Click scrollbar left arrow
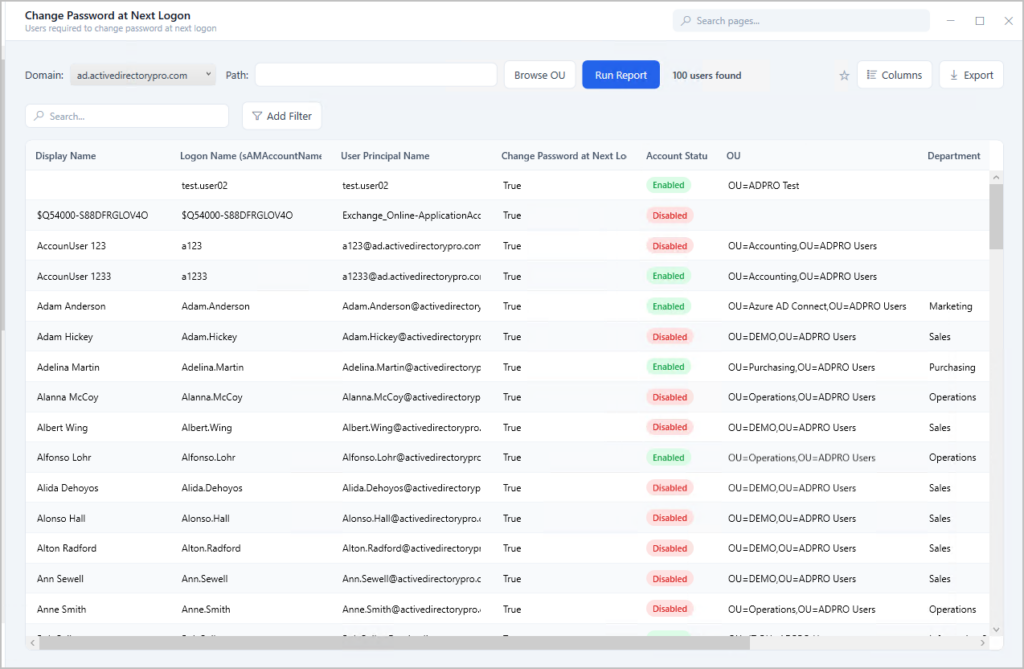Viewport: 1024px width, 669px height. point(33,643)
